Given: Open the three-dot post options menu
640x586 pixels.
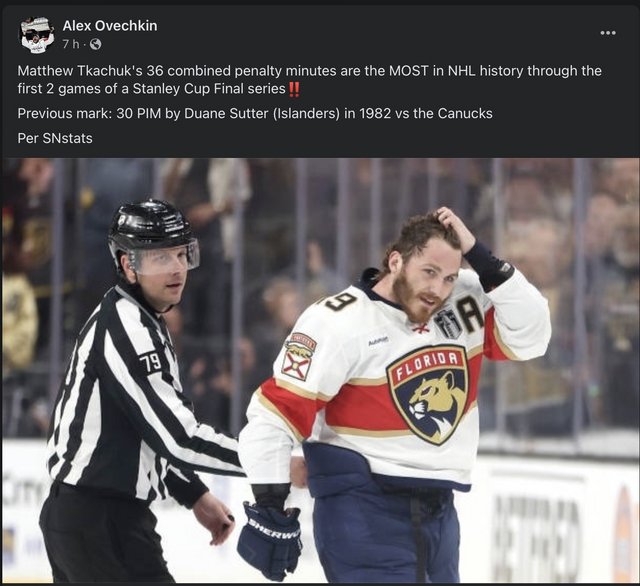Looking at the screenshot, I should (x=608, y=33).
